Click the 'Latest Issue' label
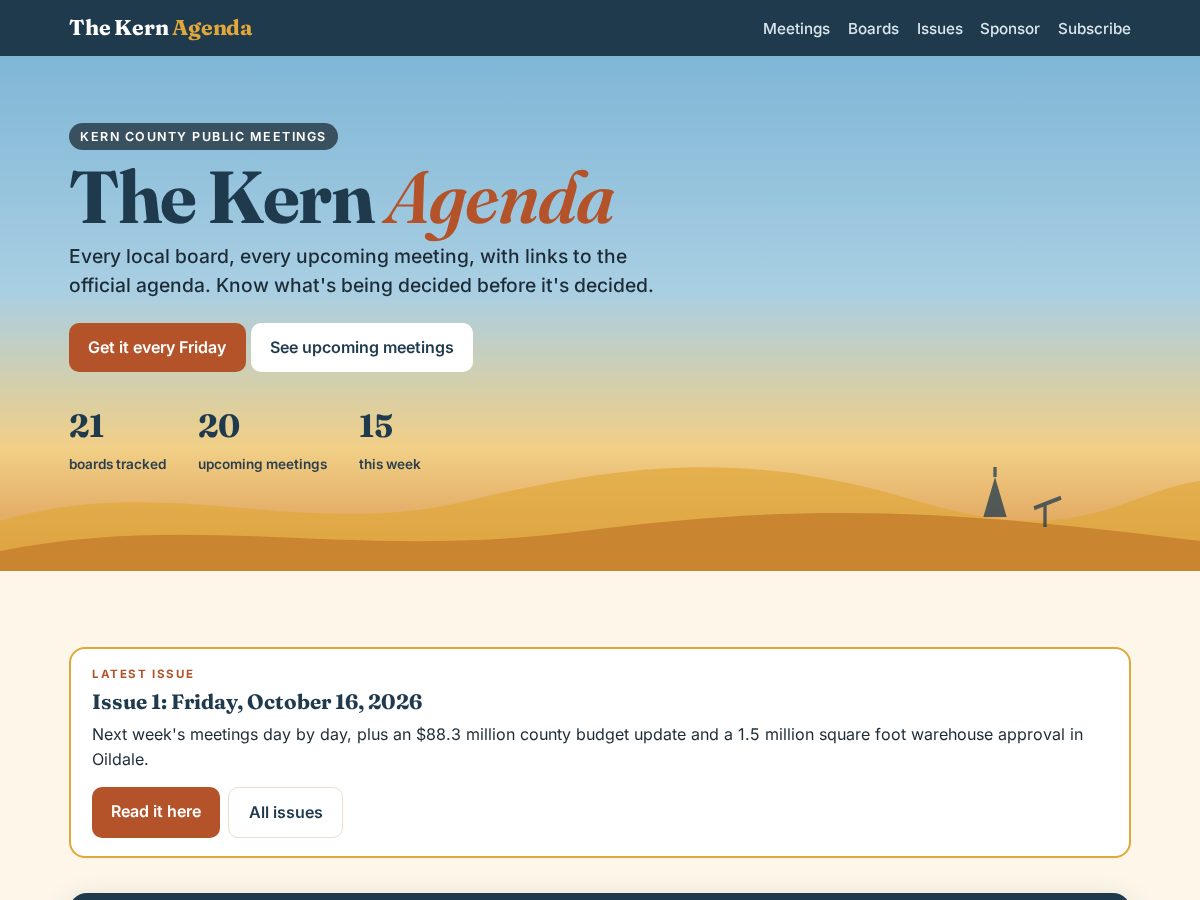Image resolution: width=1200 pixels, height=900 pixels. click(x=143, y=674)
